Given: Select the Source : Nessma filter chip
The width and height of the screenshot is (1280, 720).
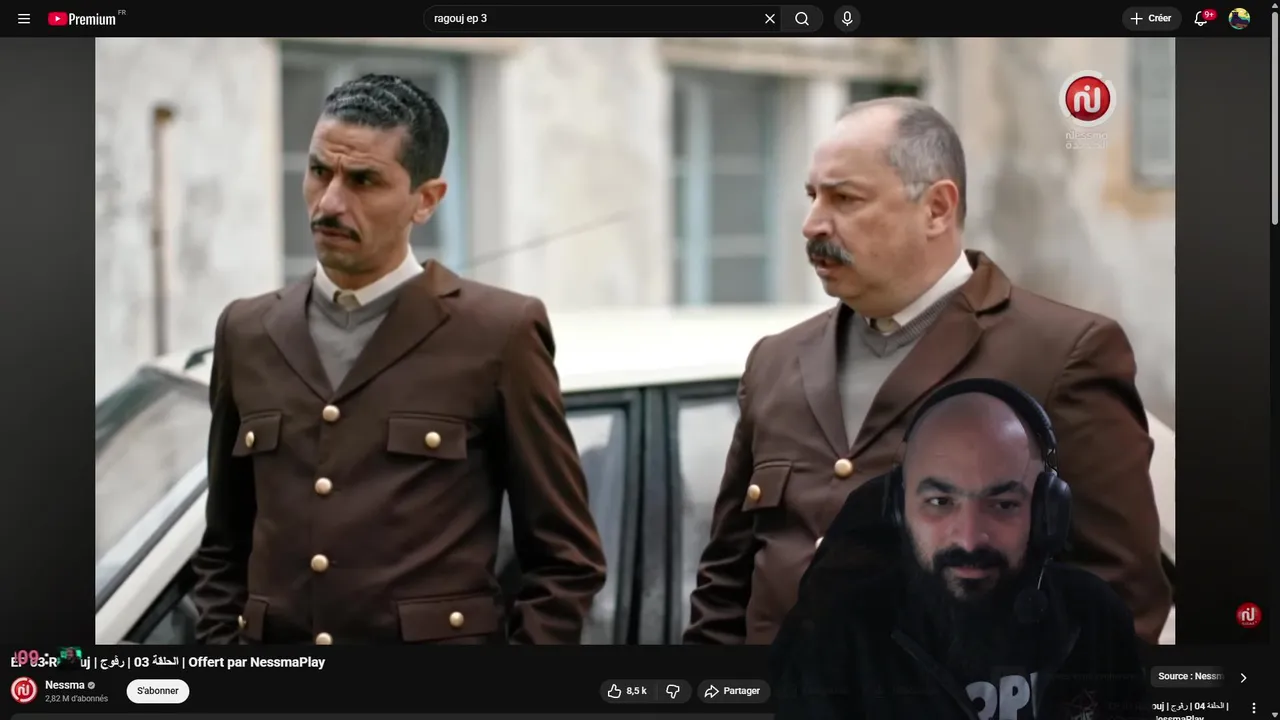Looking at the screenshot, I should tap(1189, 677).
